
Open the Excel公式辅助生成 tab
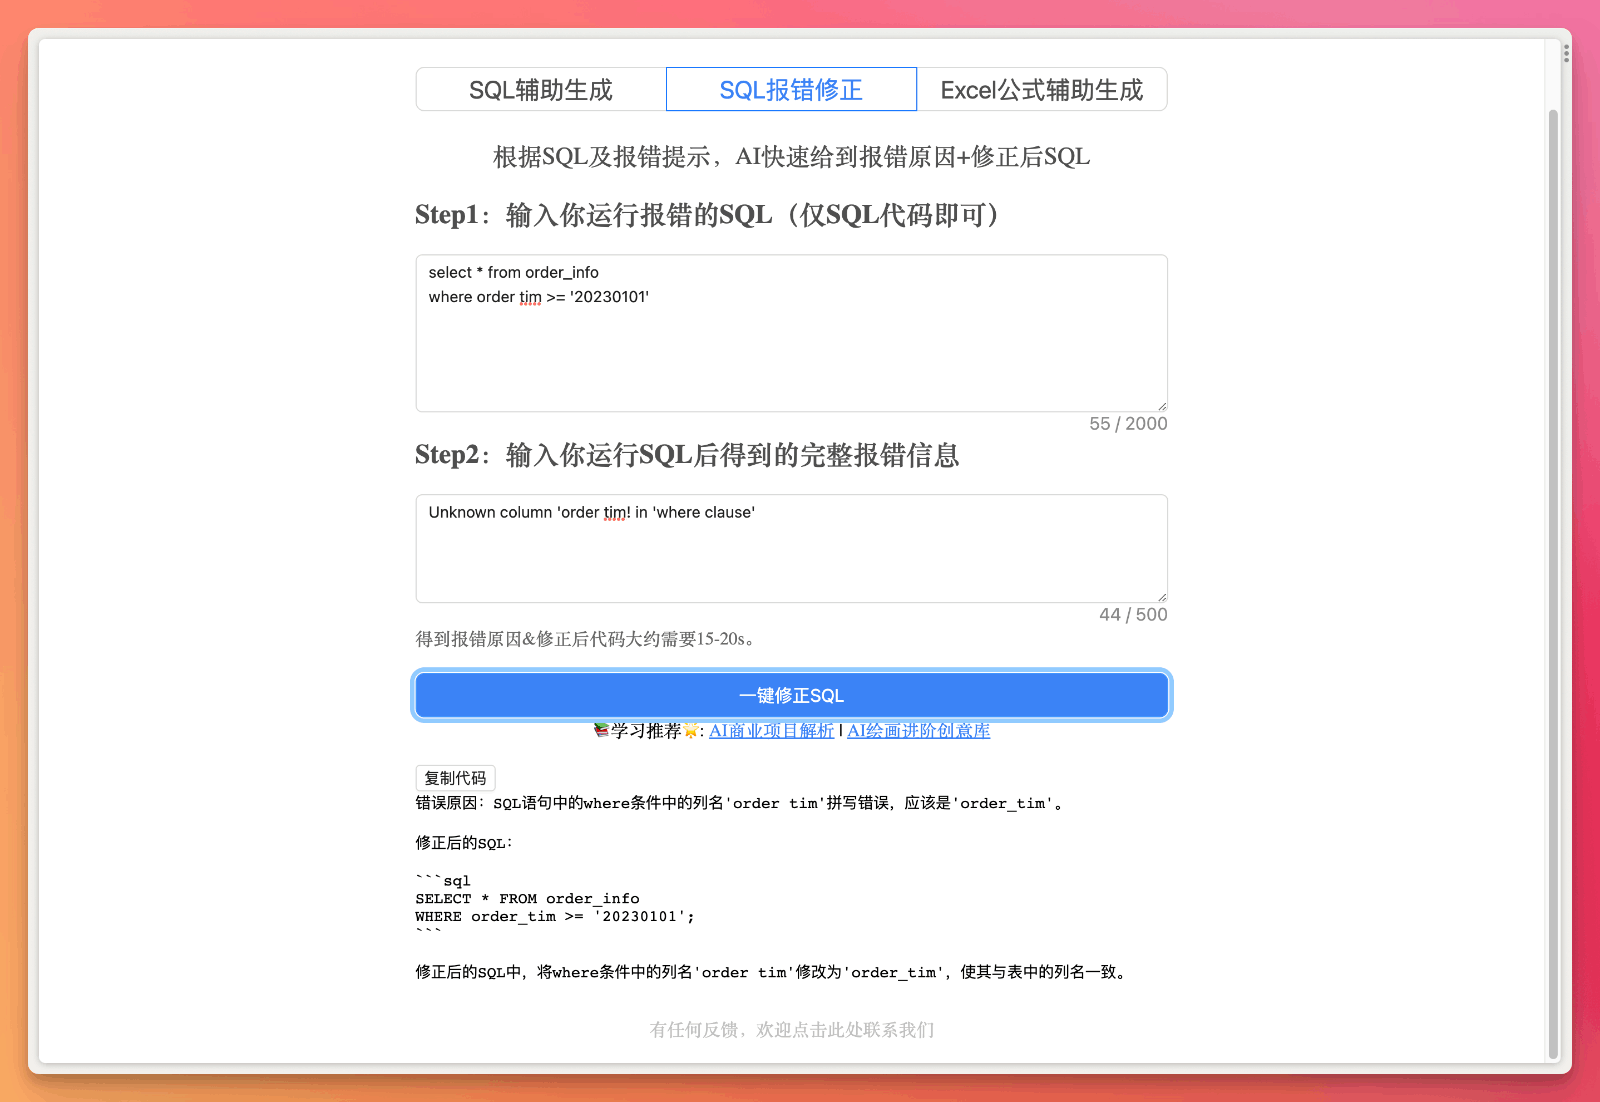1041,90
